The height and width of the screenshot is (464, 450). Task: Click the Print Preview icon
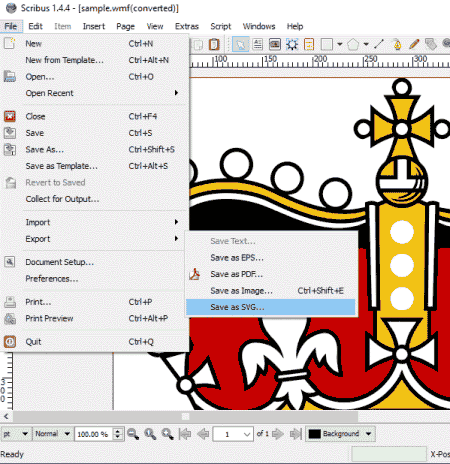pyautogui.click(x=10, y=319)
